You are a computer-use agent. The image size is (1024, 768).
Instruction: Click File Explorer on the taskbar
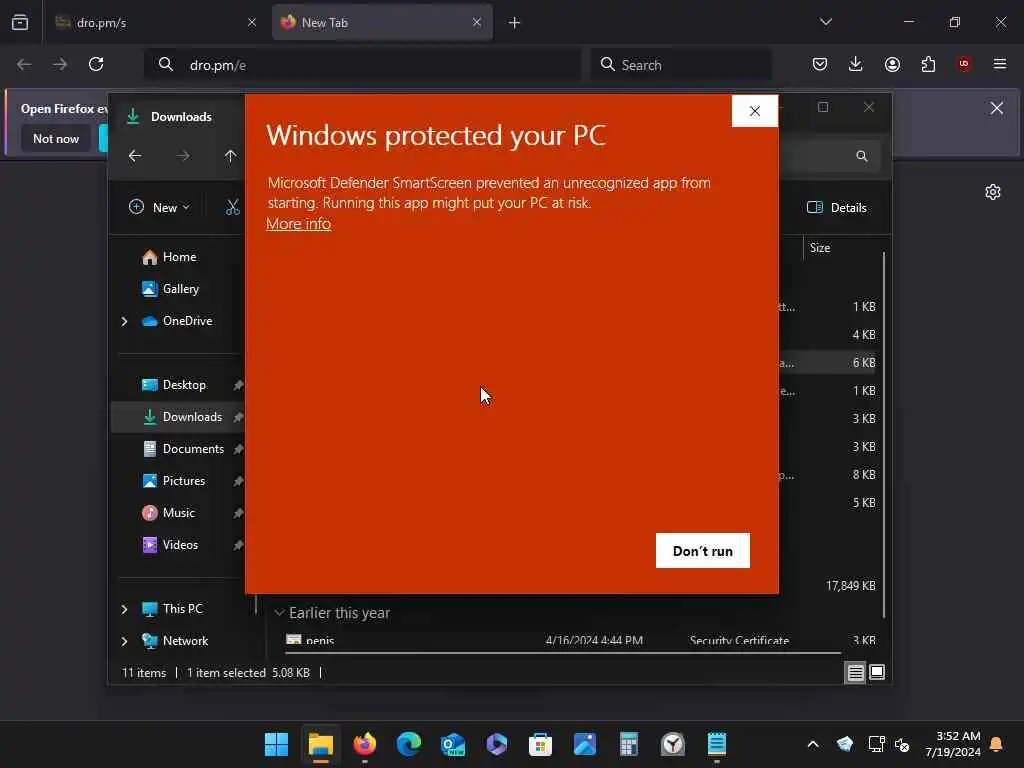[321, 744]
